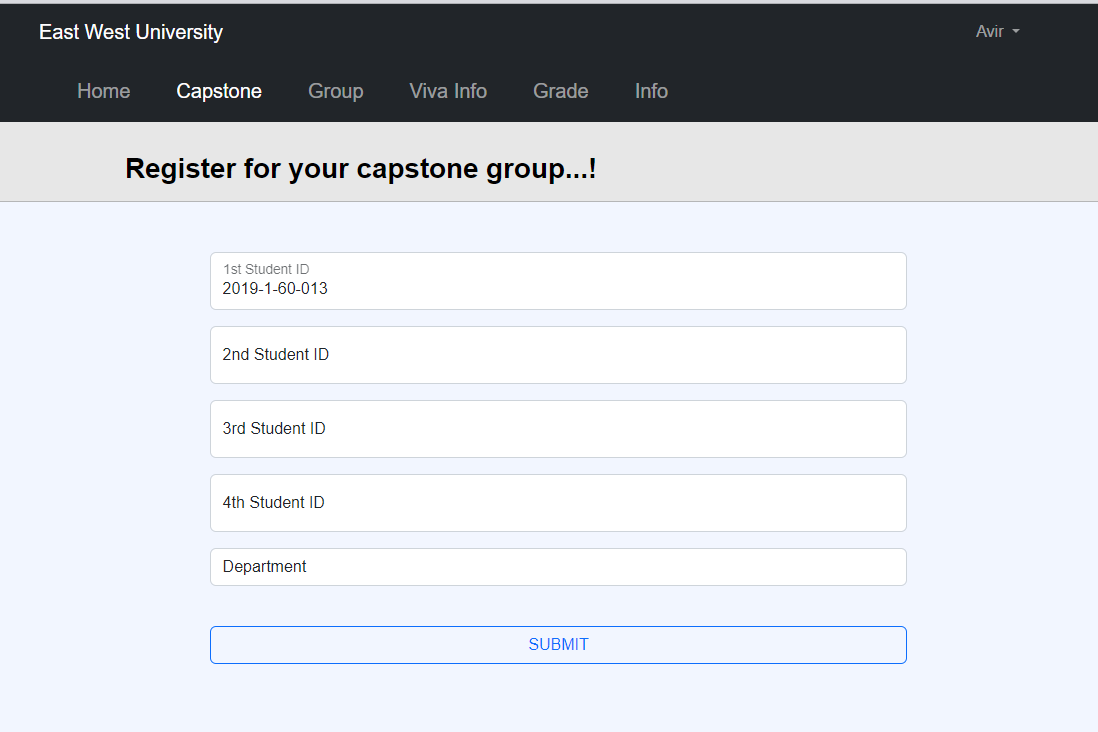The image size is (1098, 732).
Task: Navigate to the Grade page
Action: point(561,91)
